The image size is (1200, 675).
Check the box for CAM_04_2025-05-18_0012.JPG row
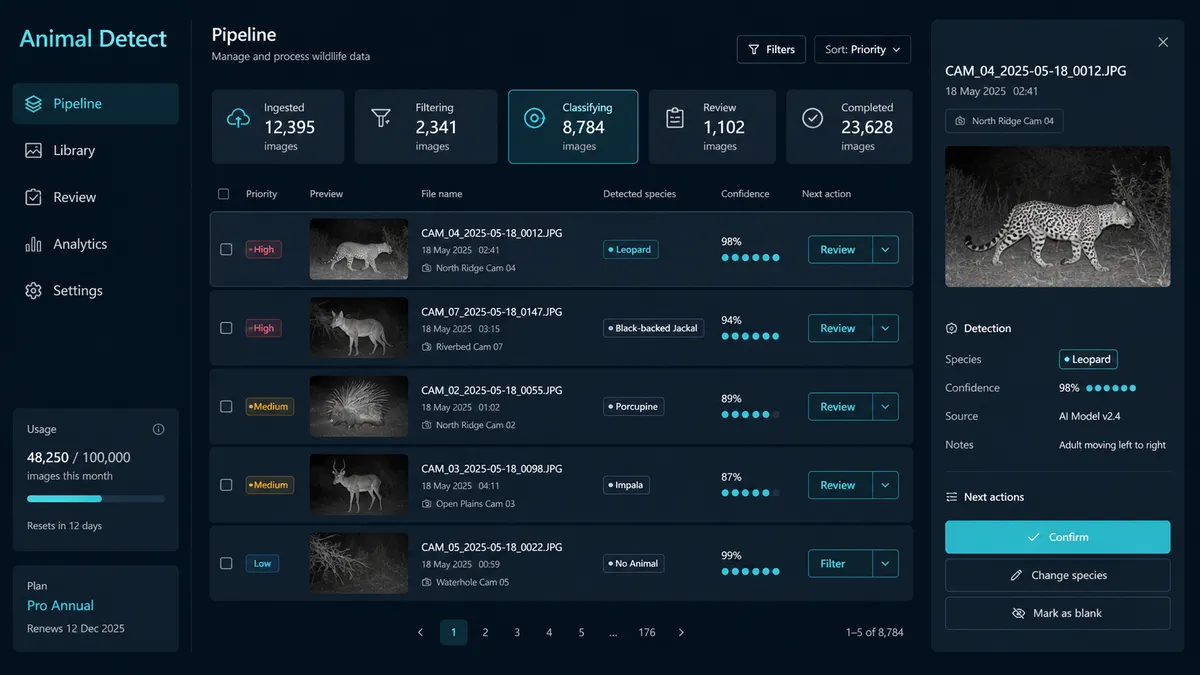(x=226, y=249)
